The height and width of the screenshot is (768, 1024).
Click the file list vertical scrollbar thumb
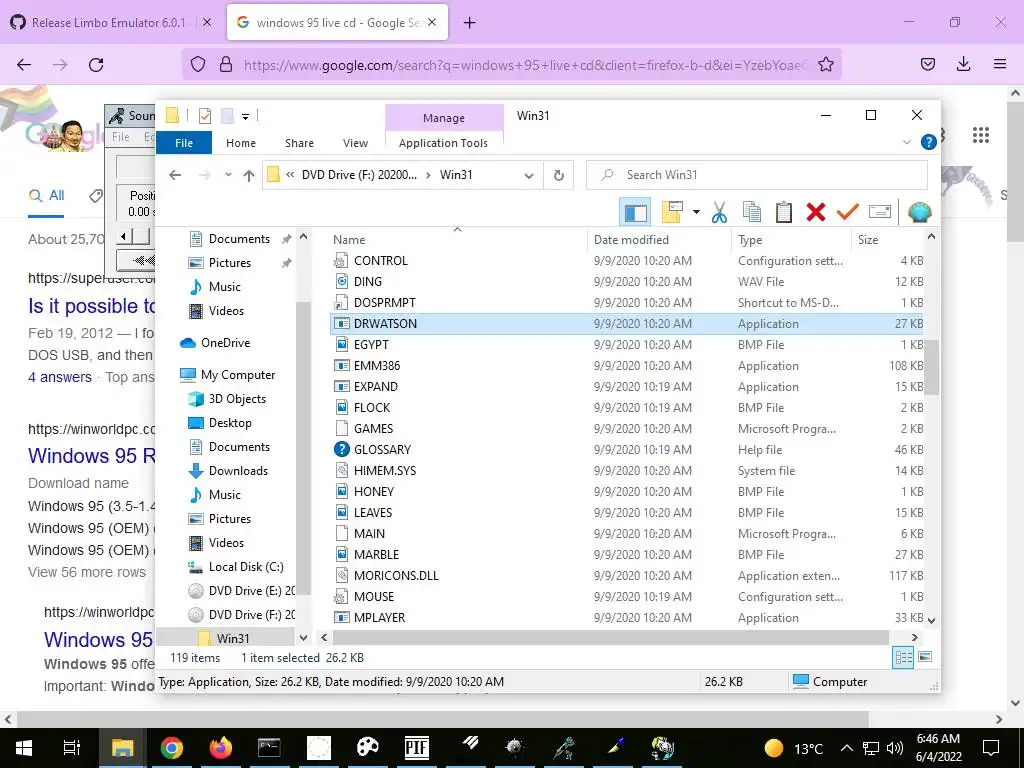click(931, 368)
